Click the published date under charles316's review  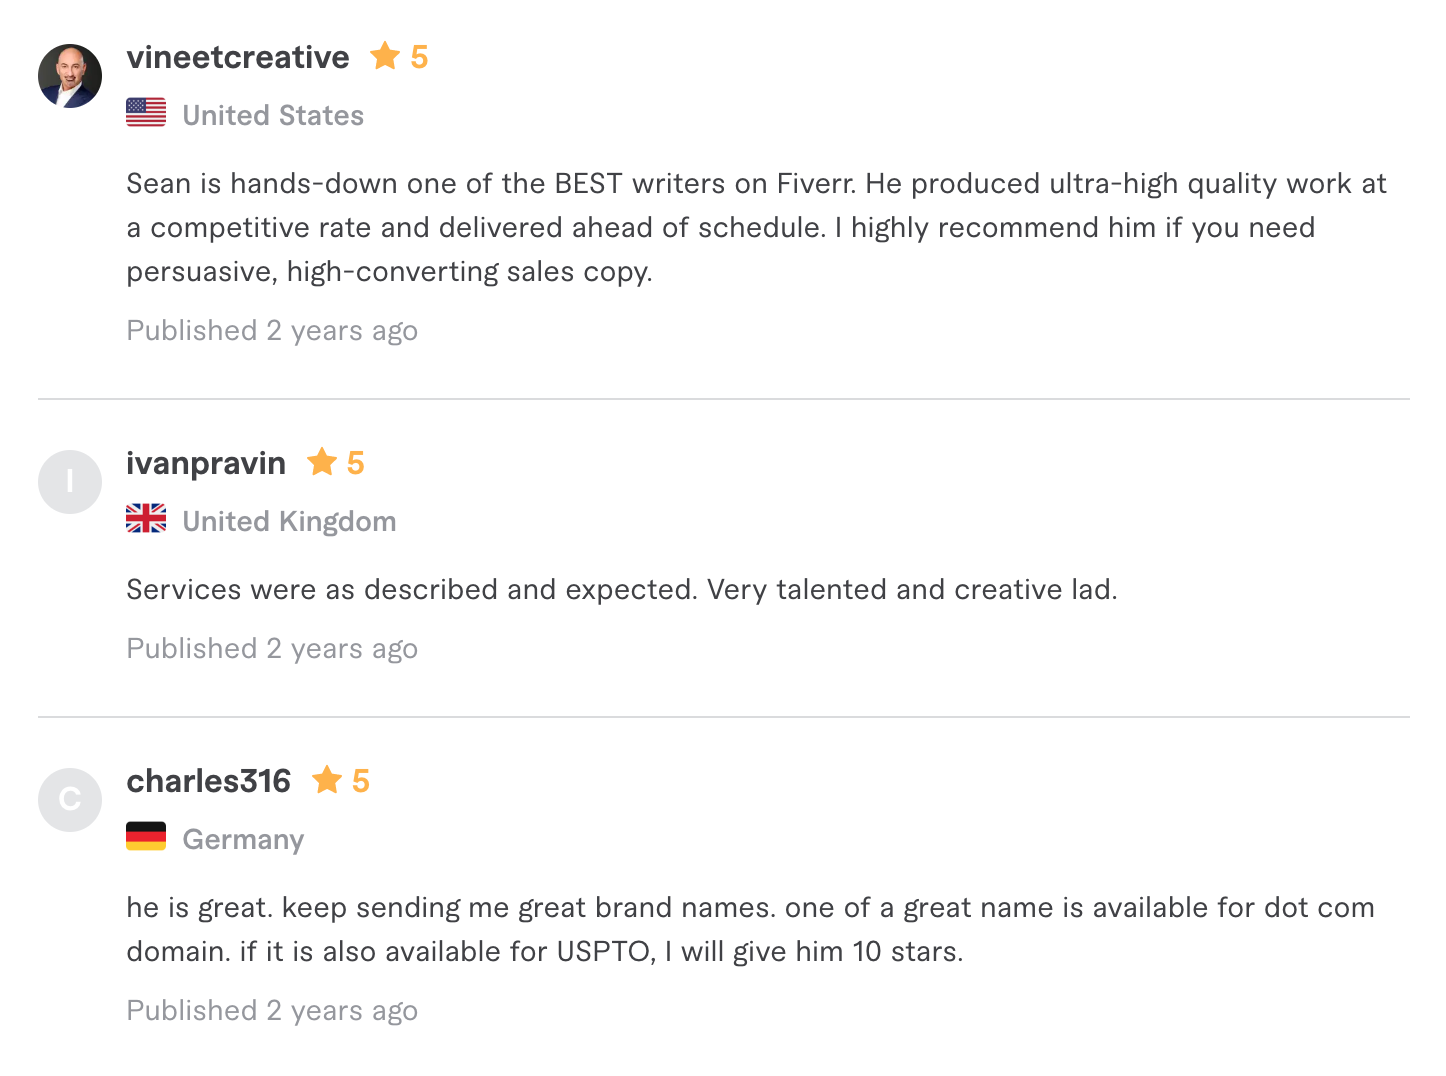click(272, 1010)
